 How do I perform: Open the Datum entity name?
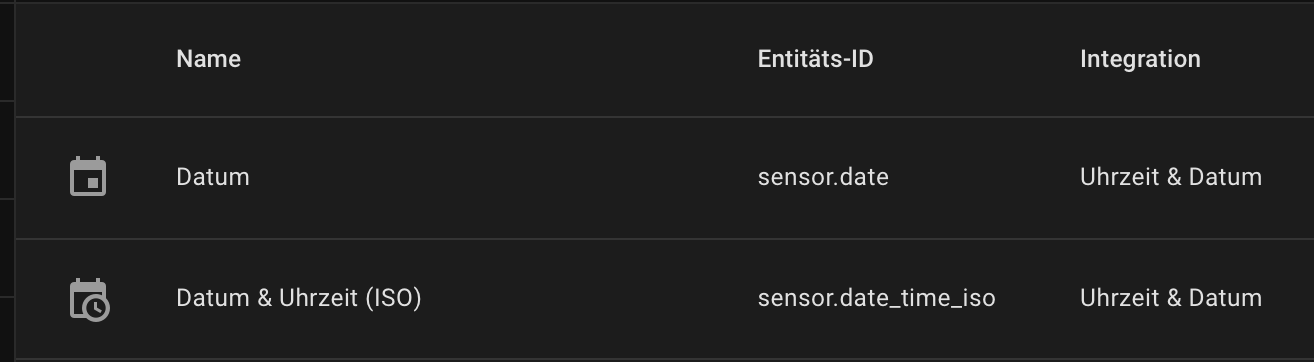pyautogui.click(x=213, y=177)
